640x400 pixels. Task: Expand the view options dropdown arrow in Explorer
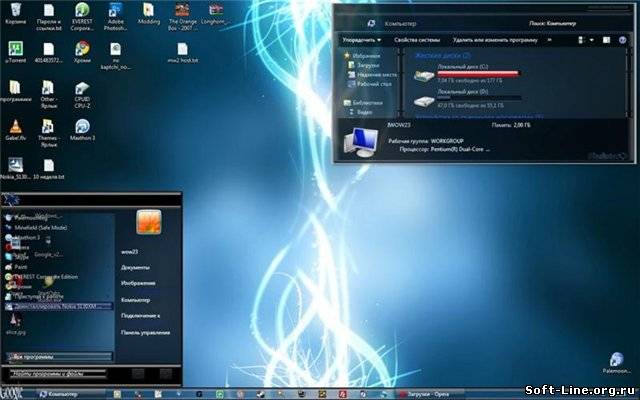[x=592, y=40]
